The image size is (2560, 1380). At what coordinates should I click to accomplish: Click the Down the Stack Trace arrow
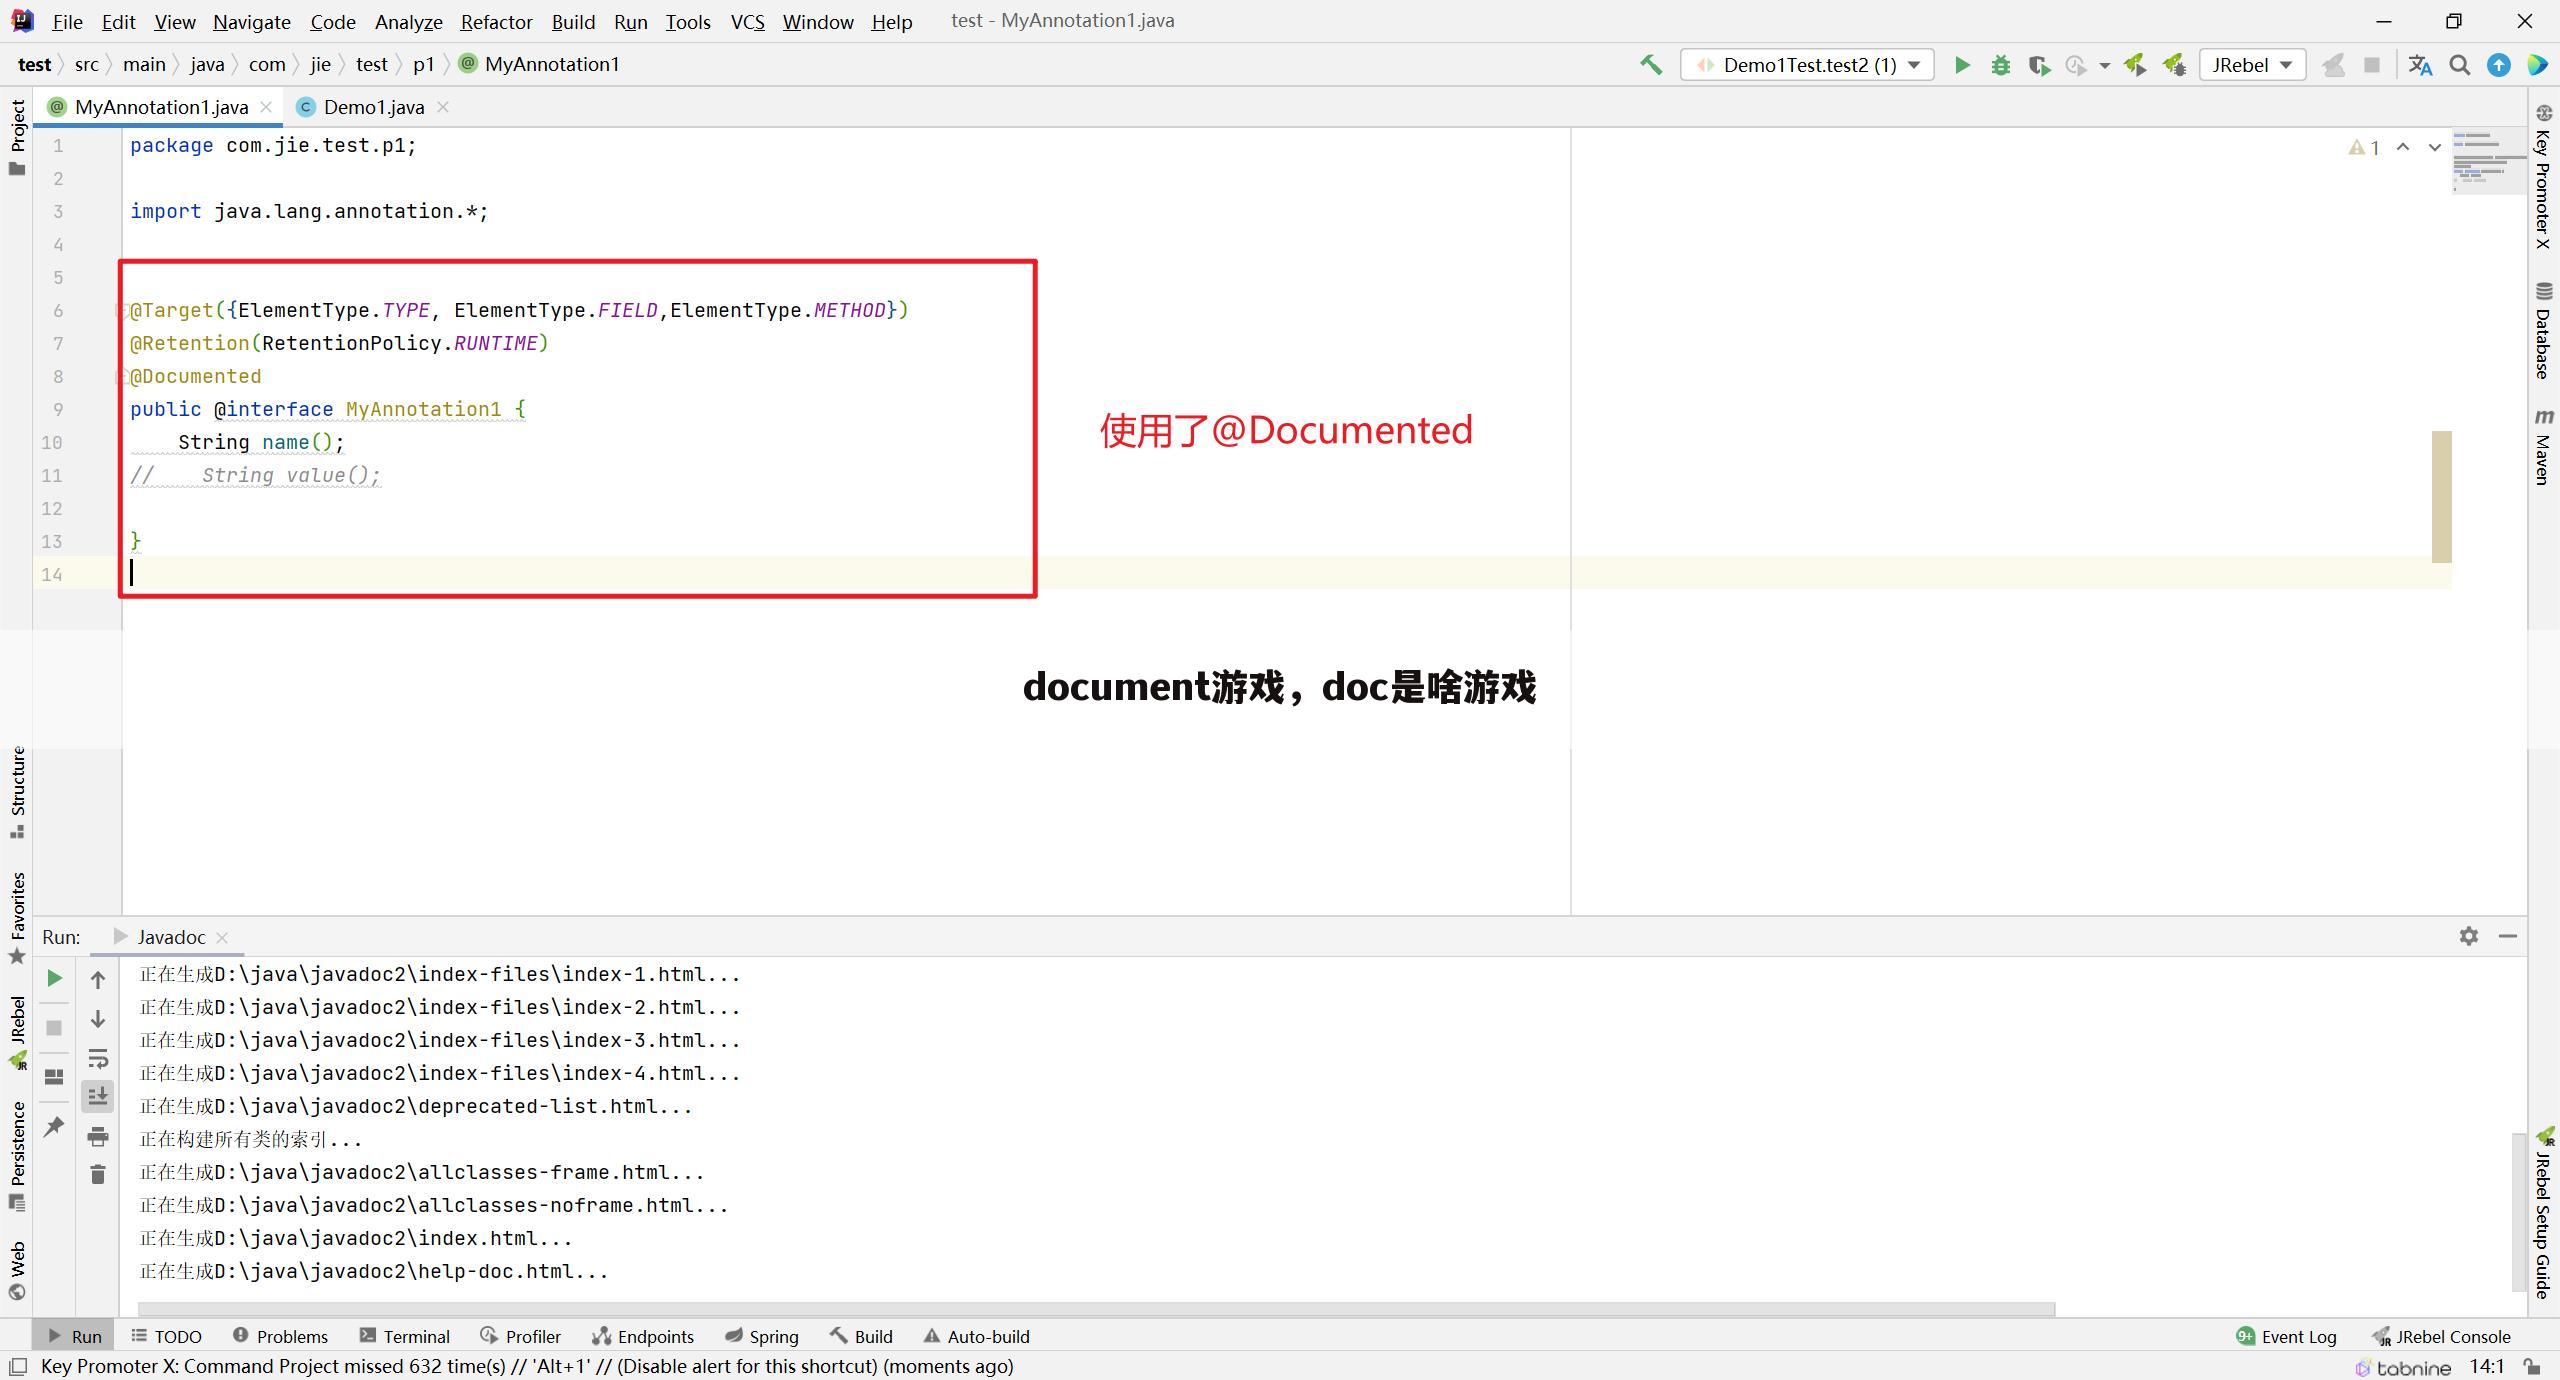[x=98, y=1019]
